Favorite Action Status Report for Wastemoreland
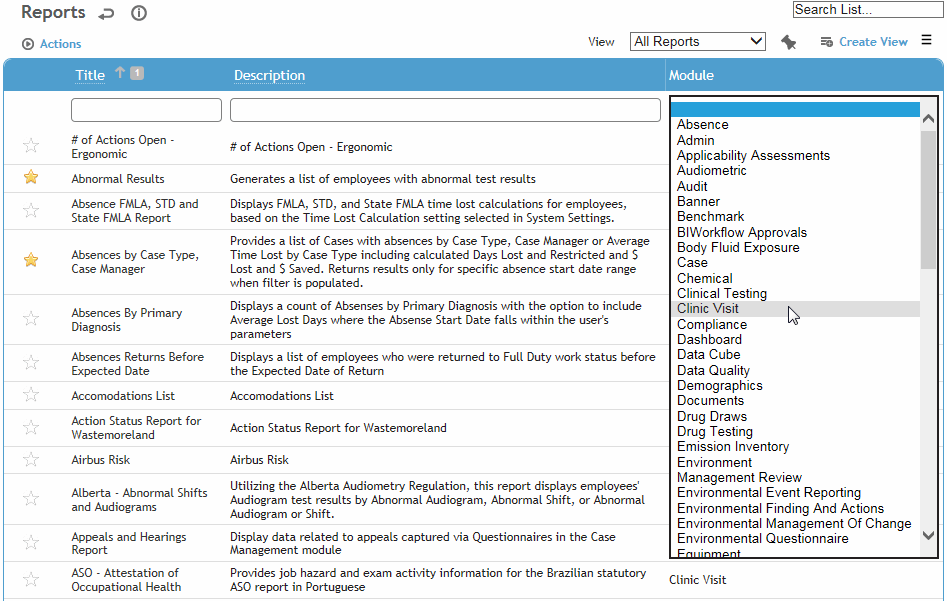947x601 pixels. [x=31, y=427]
